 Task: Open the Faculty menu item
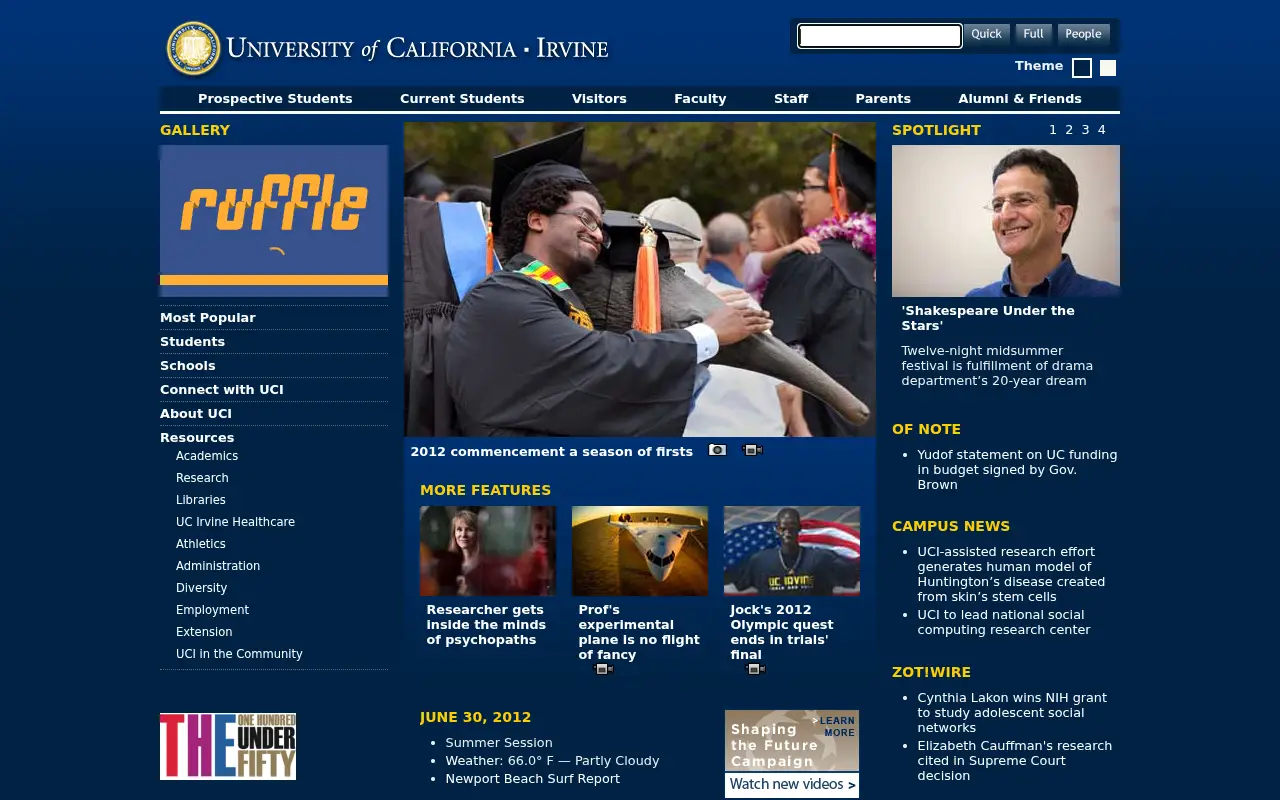[700, 99]
